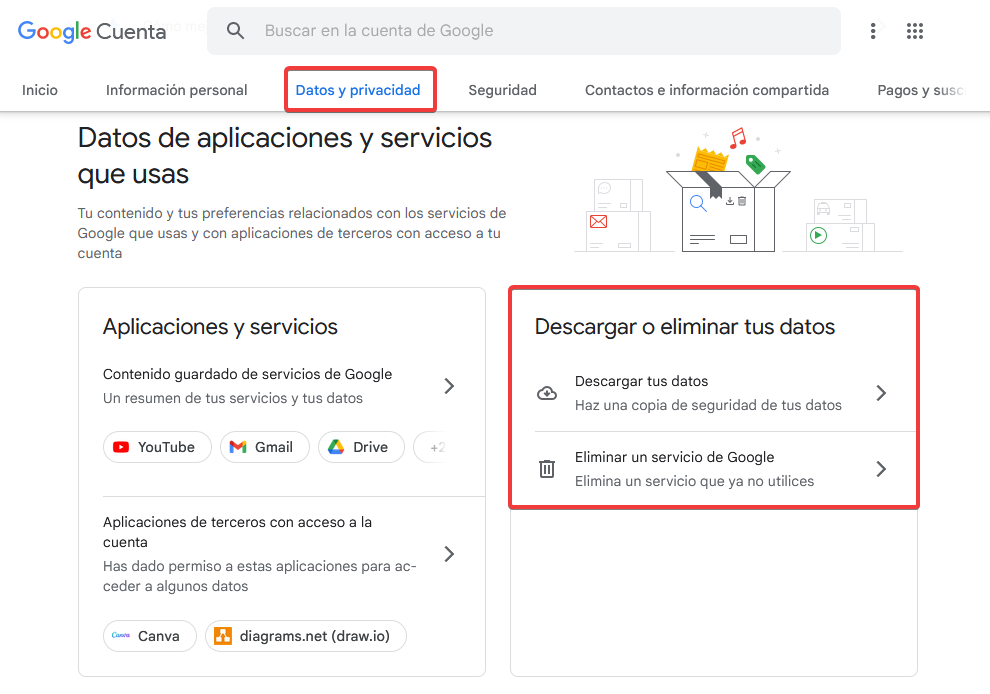
Task: Open the three-dot more options menu
Action: click(873, 31)
